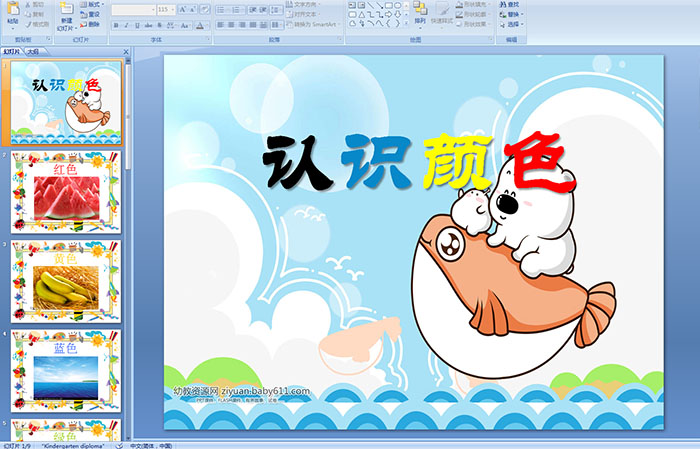700x449 pixels.
Task: Select the 认识颜色 title on the slide
Action: tap(418, 163)
